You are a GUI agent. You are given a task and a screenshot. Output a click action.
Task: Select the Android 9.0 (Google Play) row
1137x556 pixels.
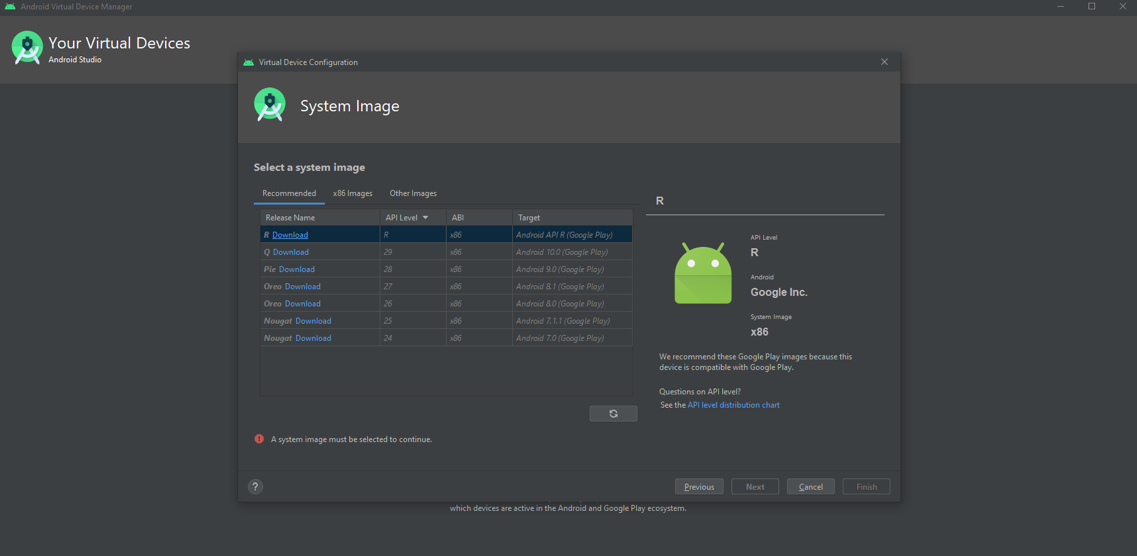pyautogui.click(x=446, y=269)
